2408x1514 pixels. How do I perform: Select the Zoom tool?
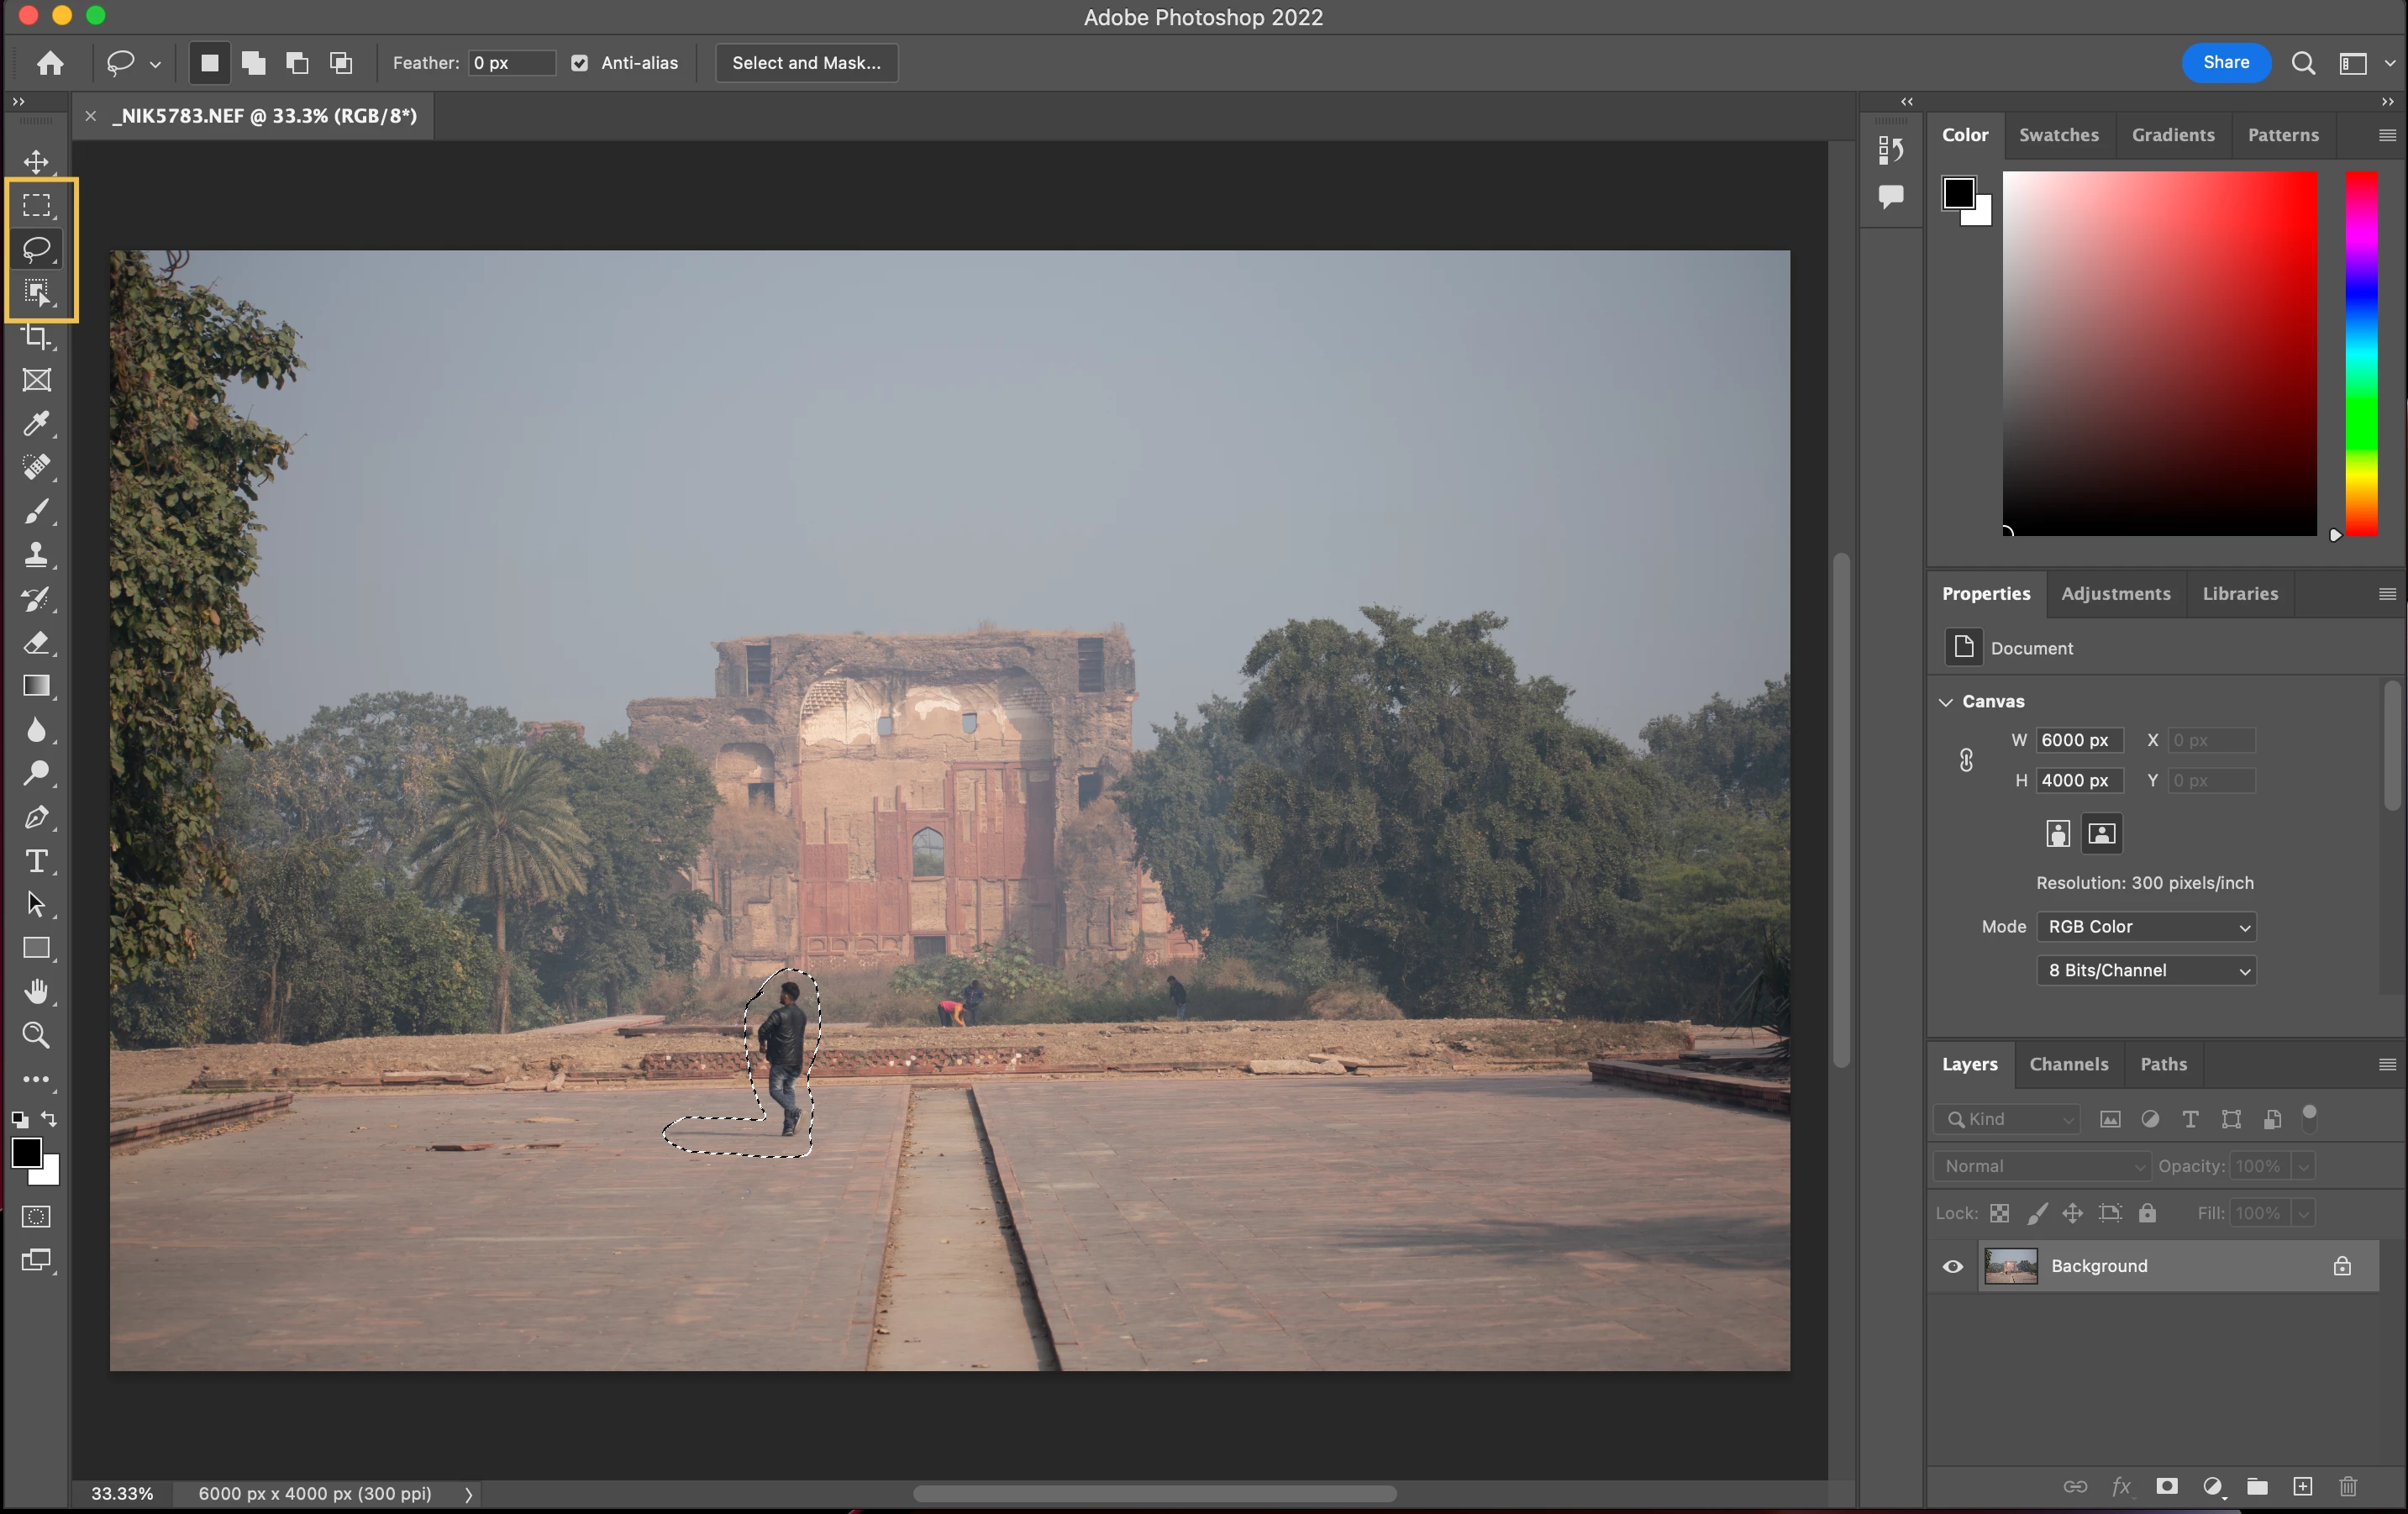tap(37, 1035)
